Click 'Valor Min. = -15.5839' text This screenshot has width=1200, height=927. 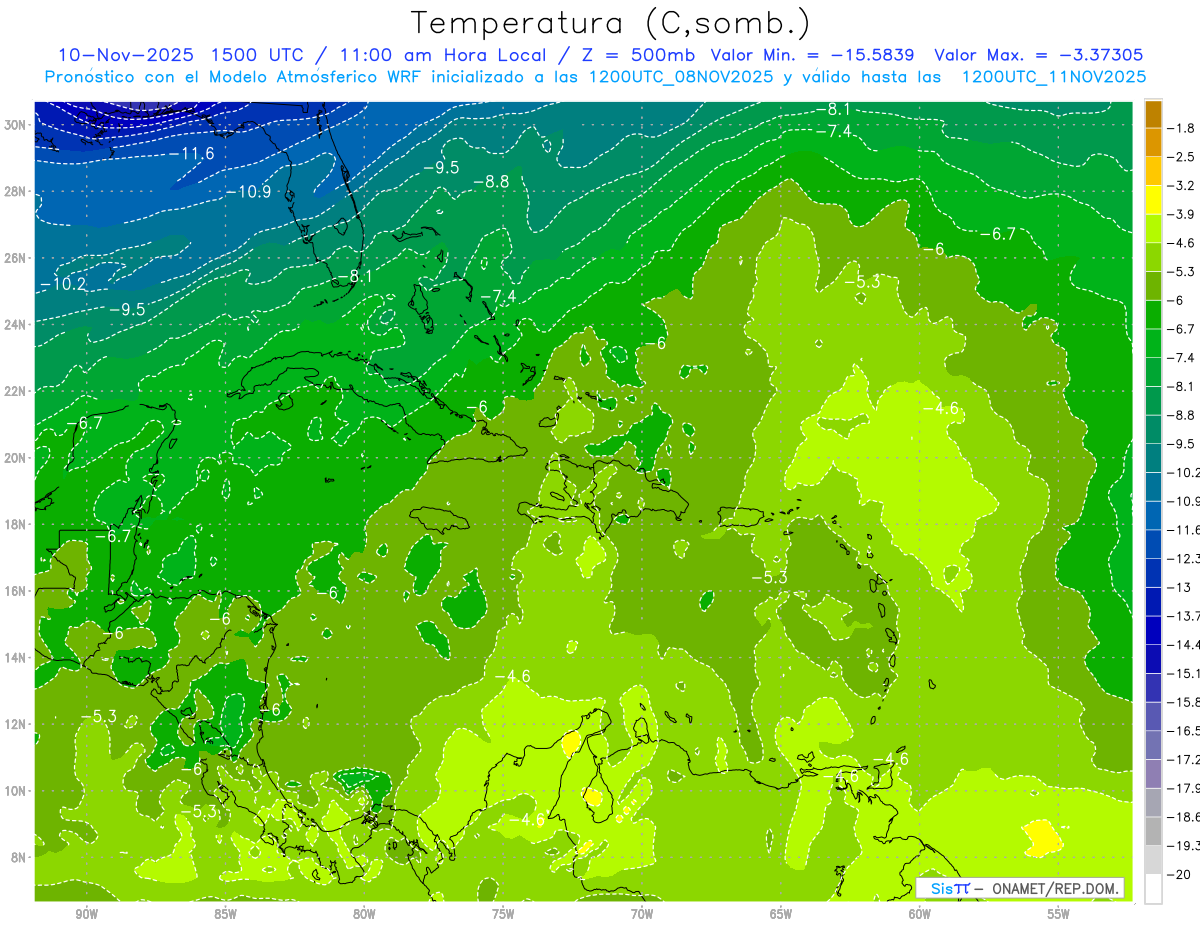click(x=813, y=55)
